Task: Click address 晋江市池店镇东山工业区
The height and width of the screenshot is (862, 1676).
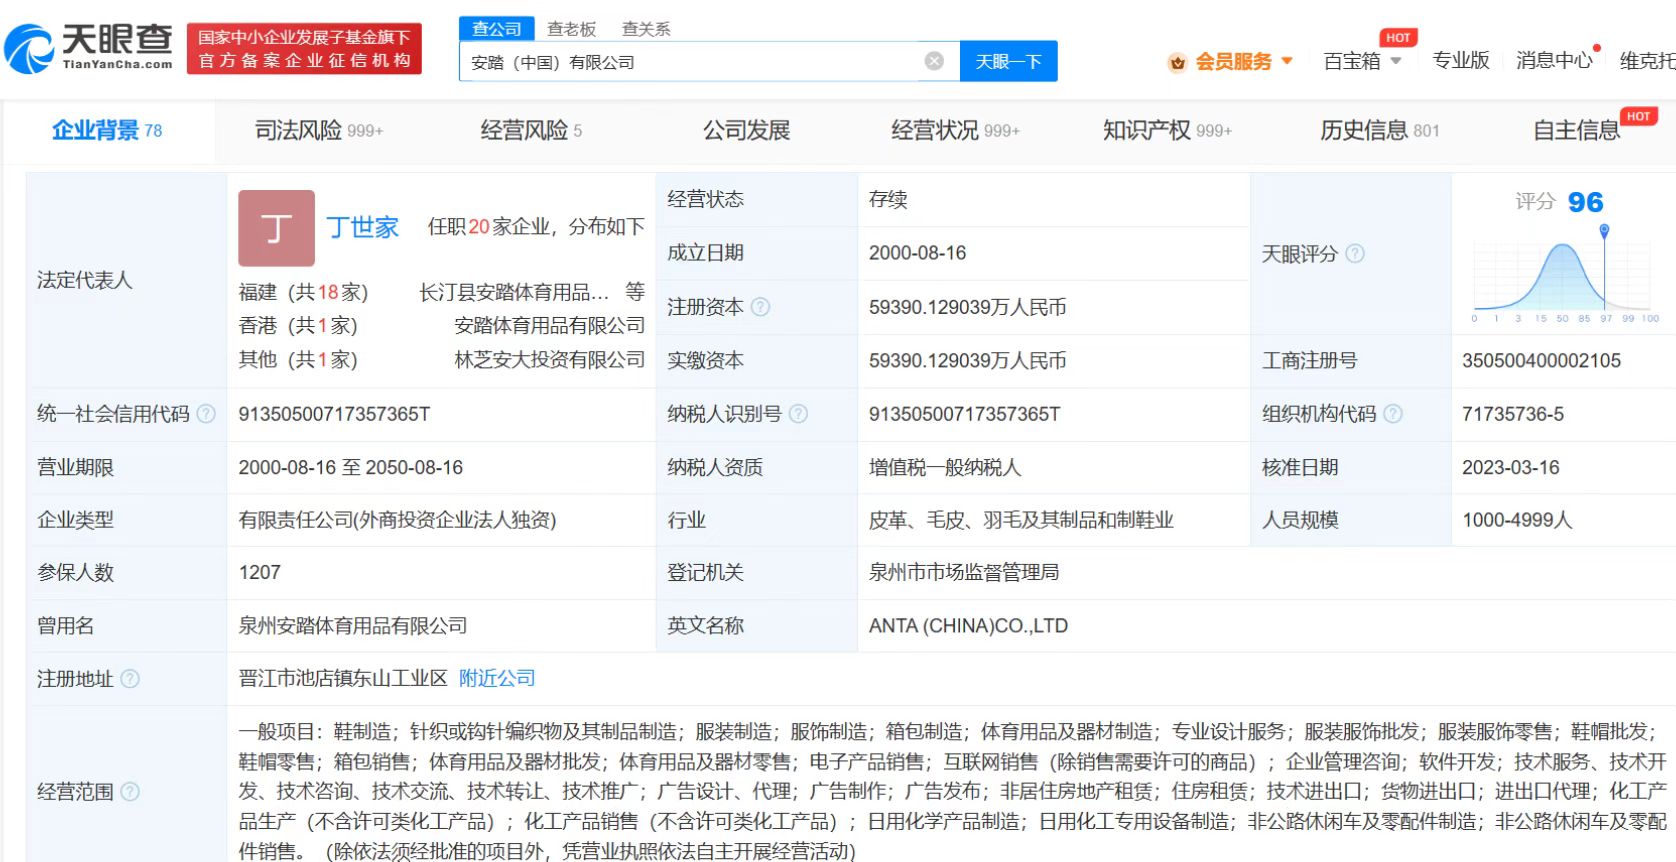Action: [x=343, y=678]
